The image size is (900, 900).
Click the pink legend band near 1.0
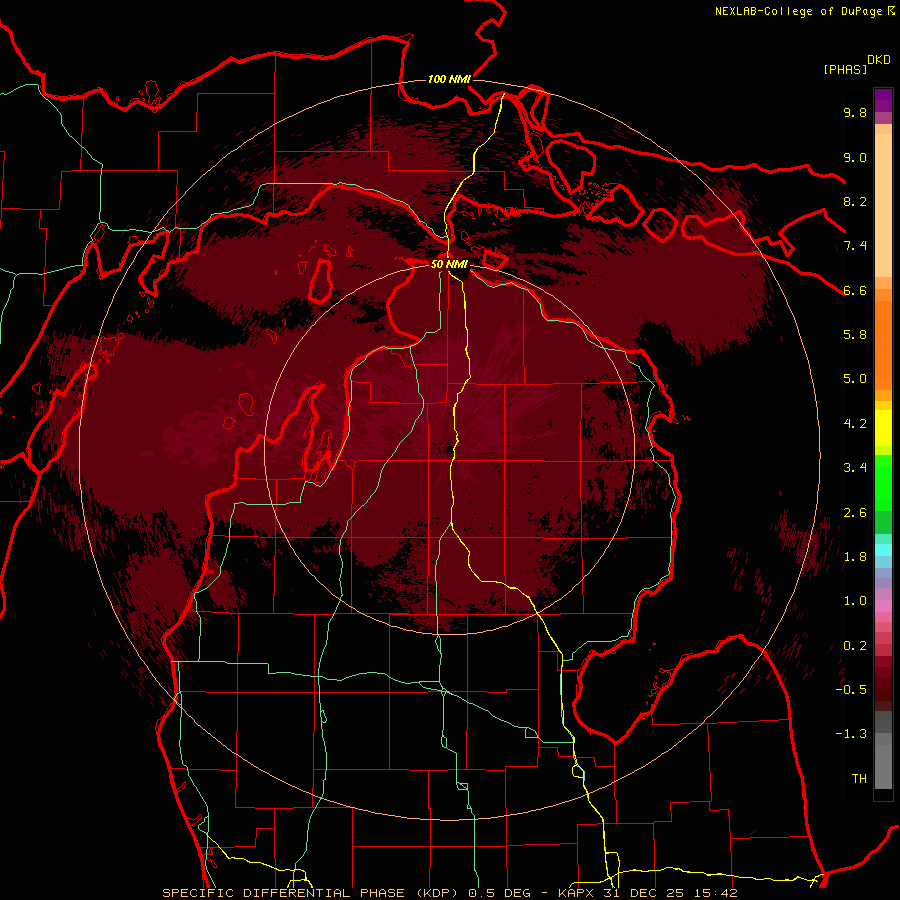coord(883,606)
